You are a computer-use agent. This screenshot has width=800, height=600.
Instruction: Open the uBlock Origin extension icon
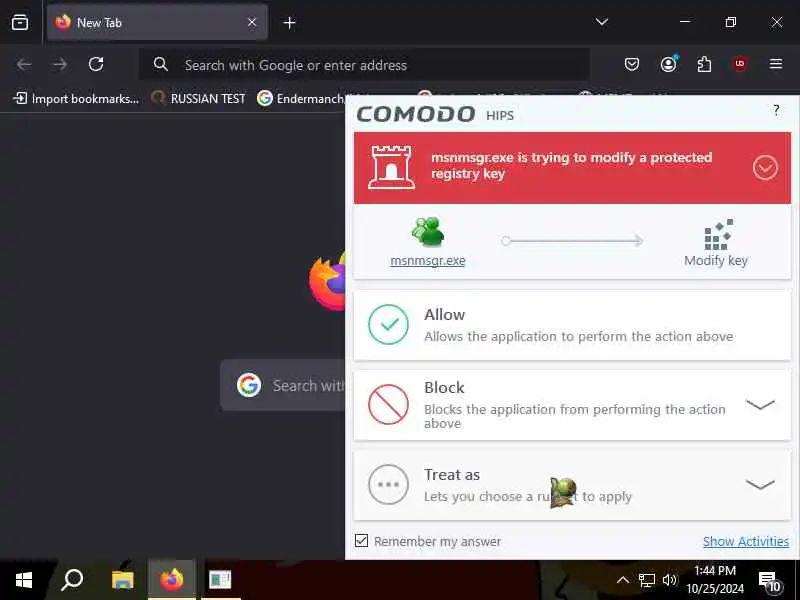coord(740,64)
